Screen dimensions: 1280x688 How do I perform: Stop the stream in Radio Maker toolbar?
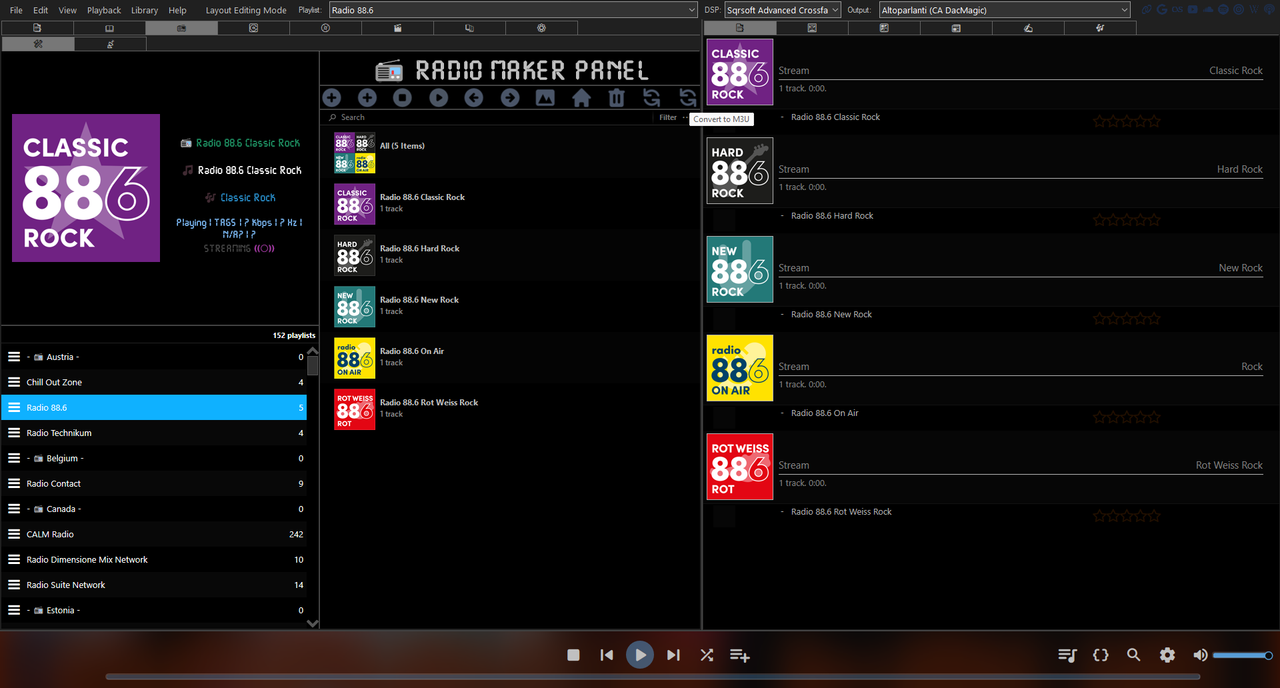403,97
